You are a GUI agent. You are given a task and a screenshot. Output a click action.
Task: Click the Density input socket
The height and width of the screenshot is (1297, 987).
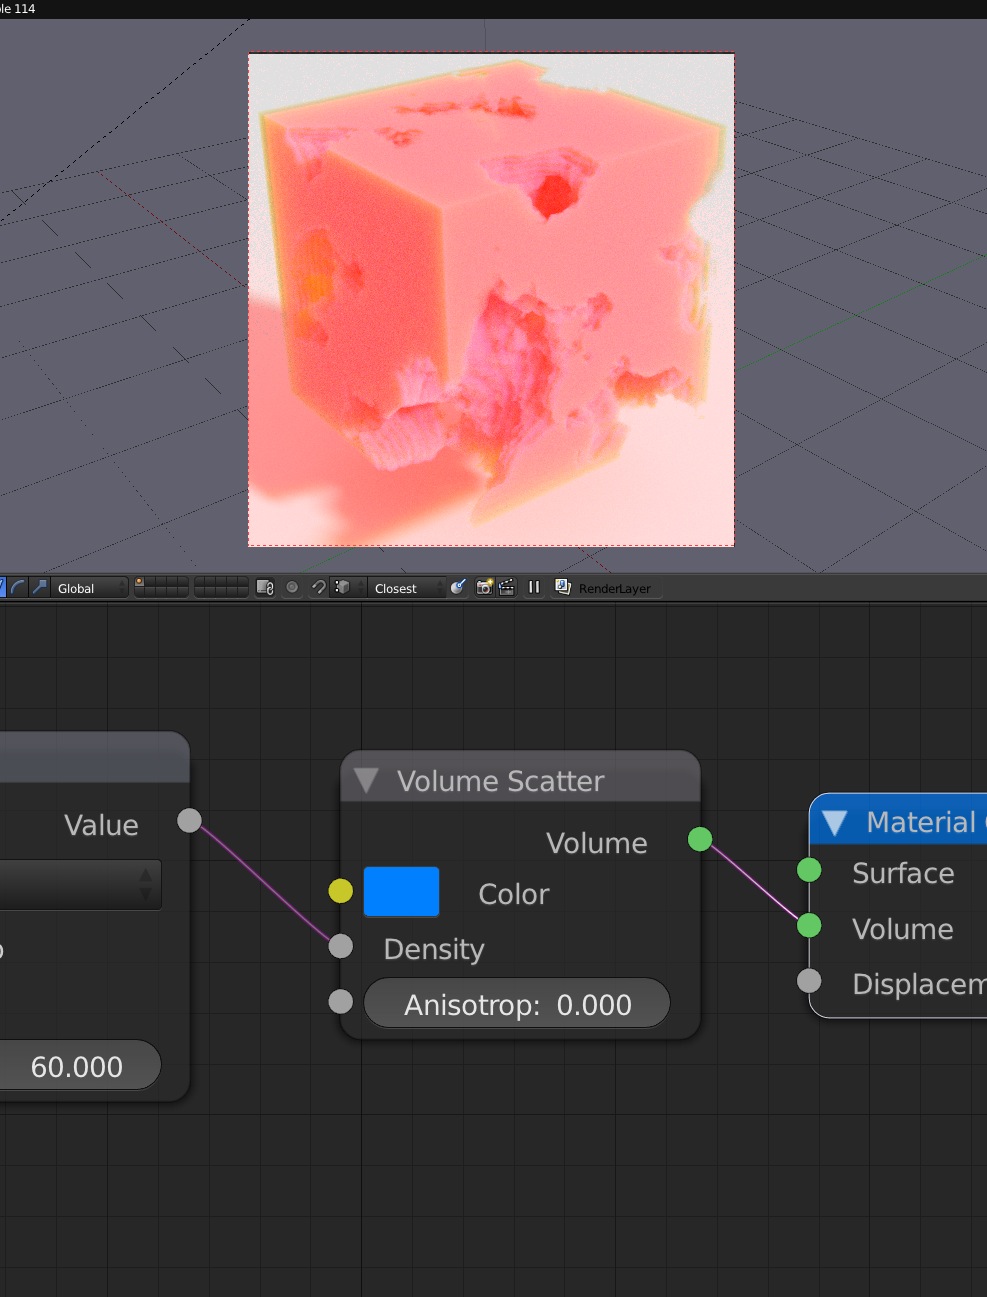[341, 946]
